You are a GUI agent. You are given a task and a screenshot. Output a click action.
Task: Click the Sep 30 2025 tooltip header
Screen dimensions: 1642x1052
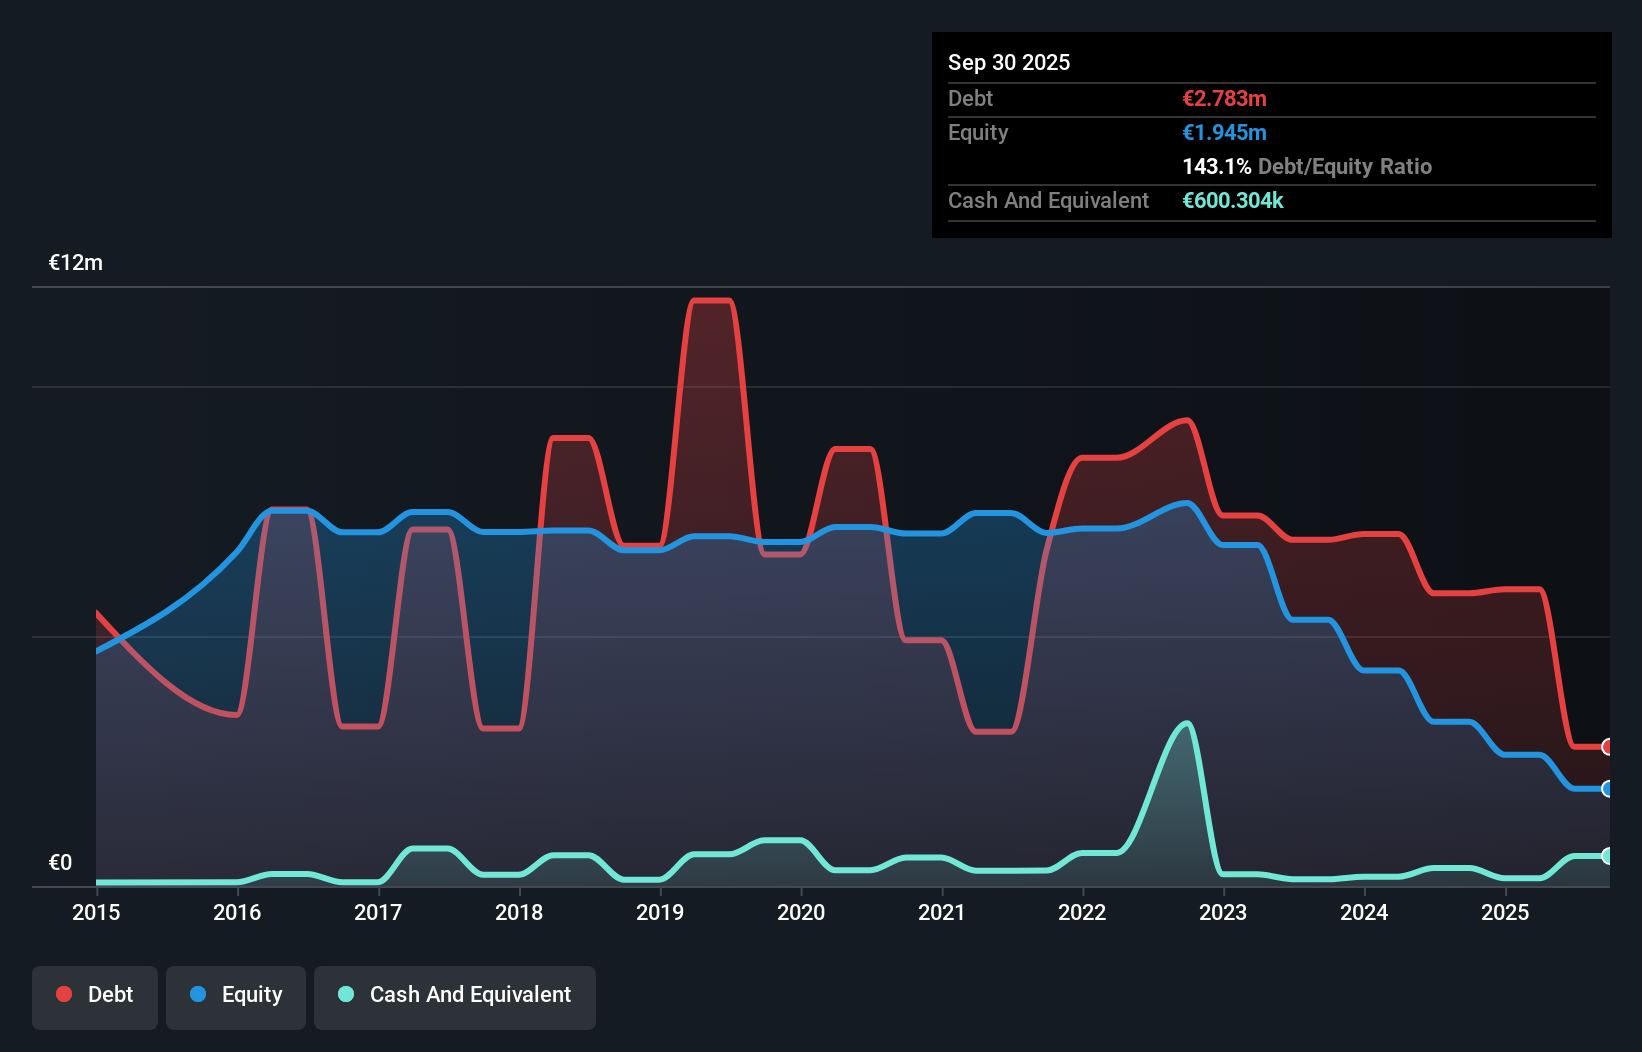click(1009, 62)
